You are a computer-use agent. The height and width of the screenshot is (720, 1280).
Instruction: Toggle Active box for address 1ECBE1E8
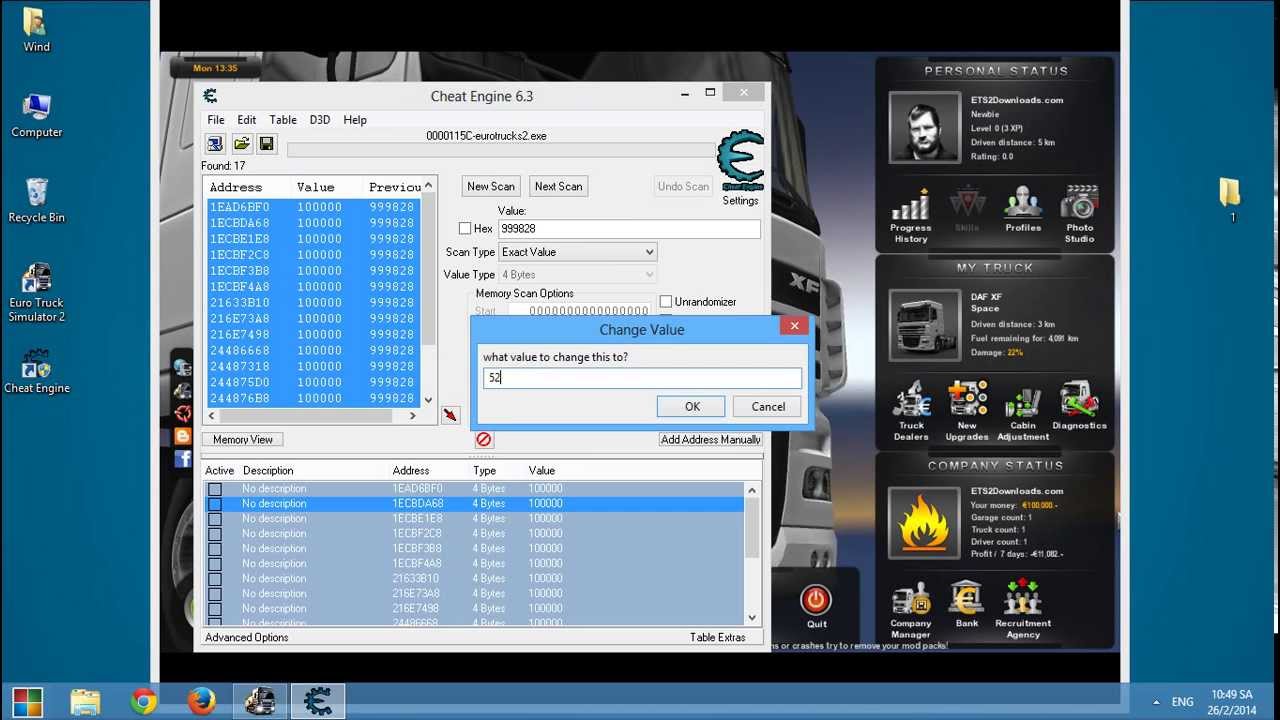pyautogui.click(x=215, y=519)
